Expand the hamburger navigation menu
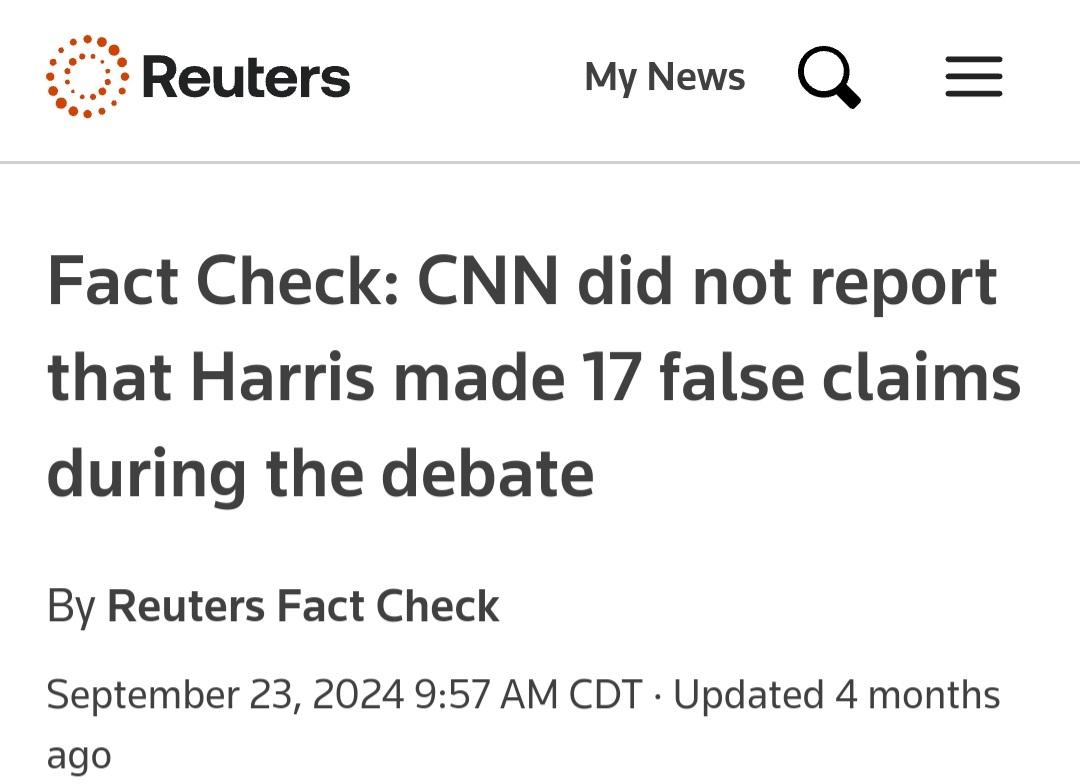 973,76
